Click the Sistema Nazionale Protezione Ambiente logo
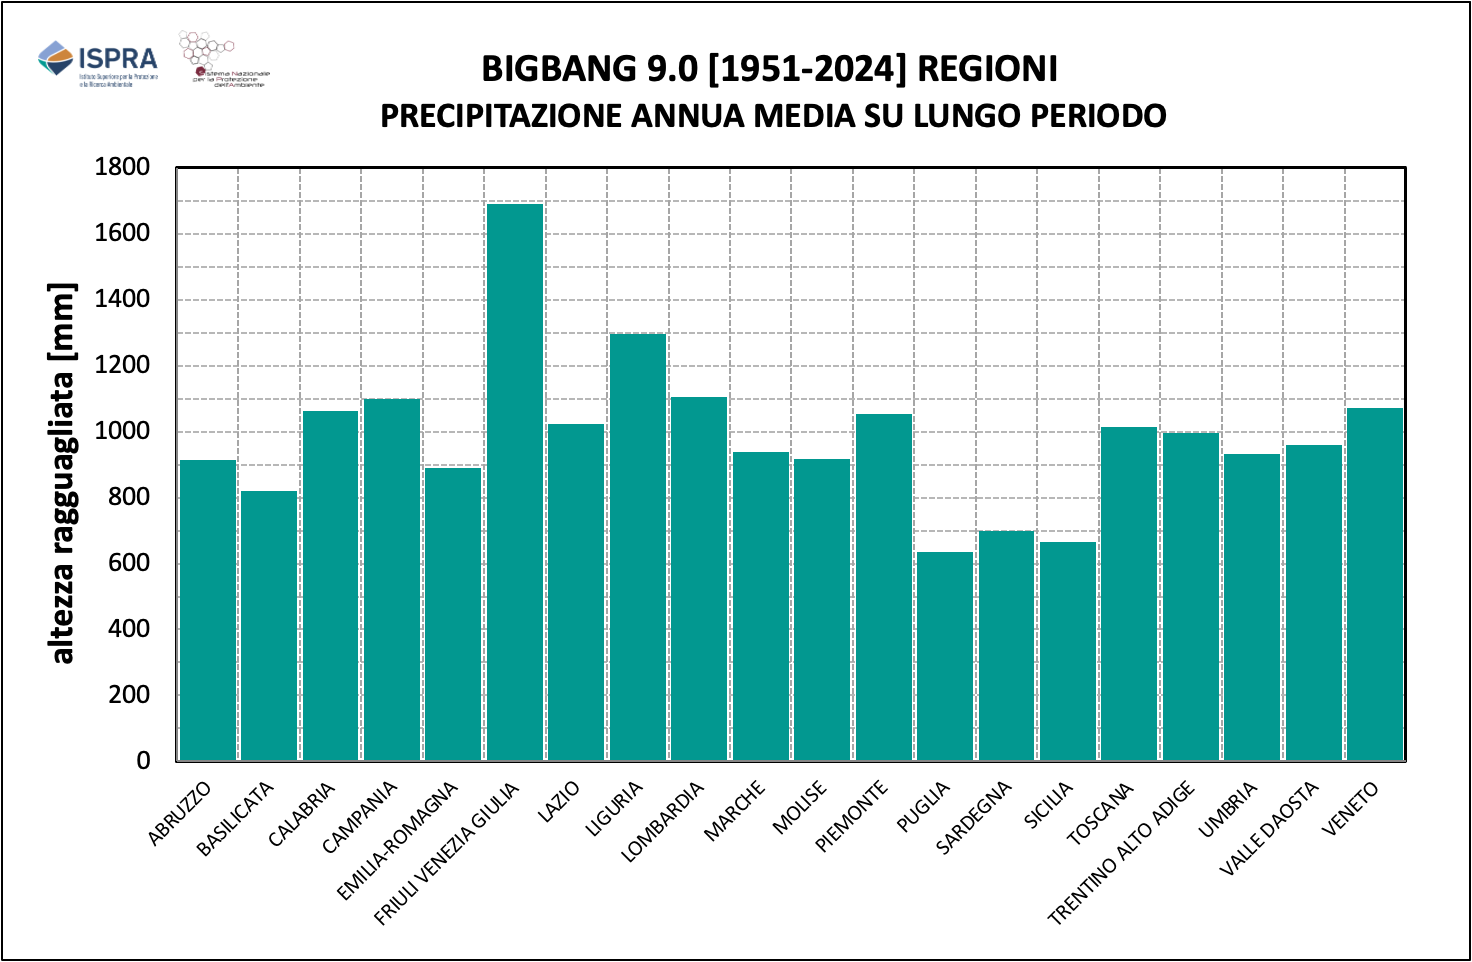1472x962 pixels. (x=222, y=60)
